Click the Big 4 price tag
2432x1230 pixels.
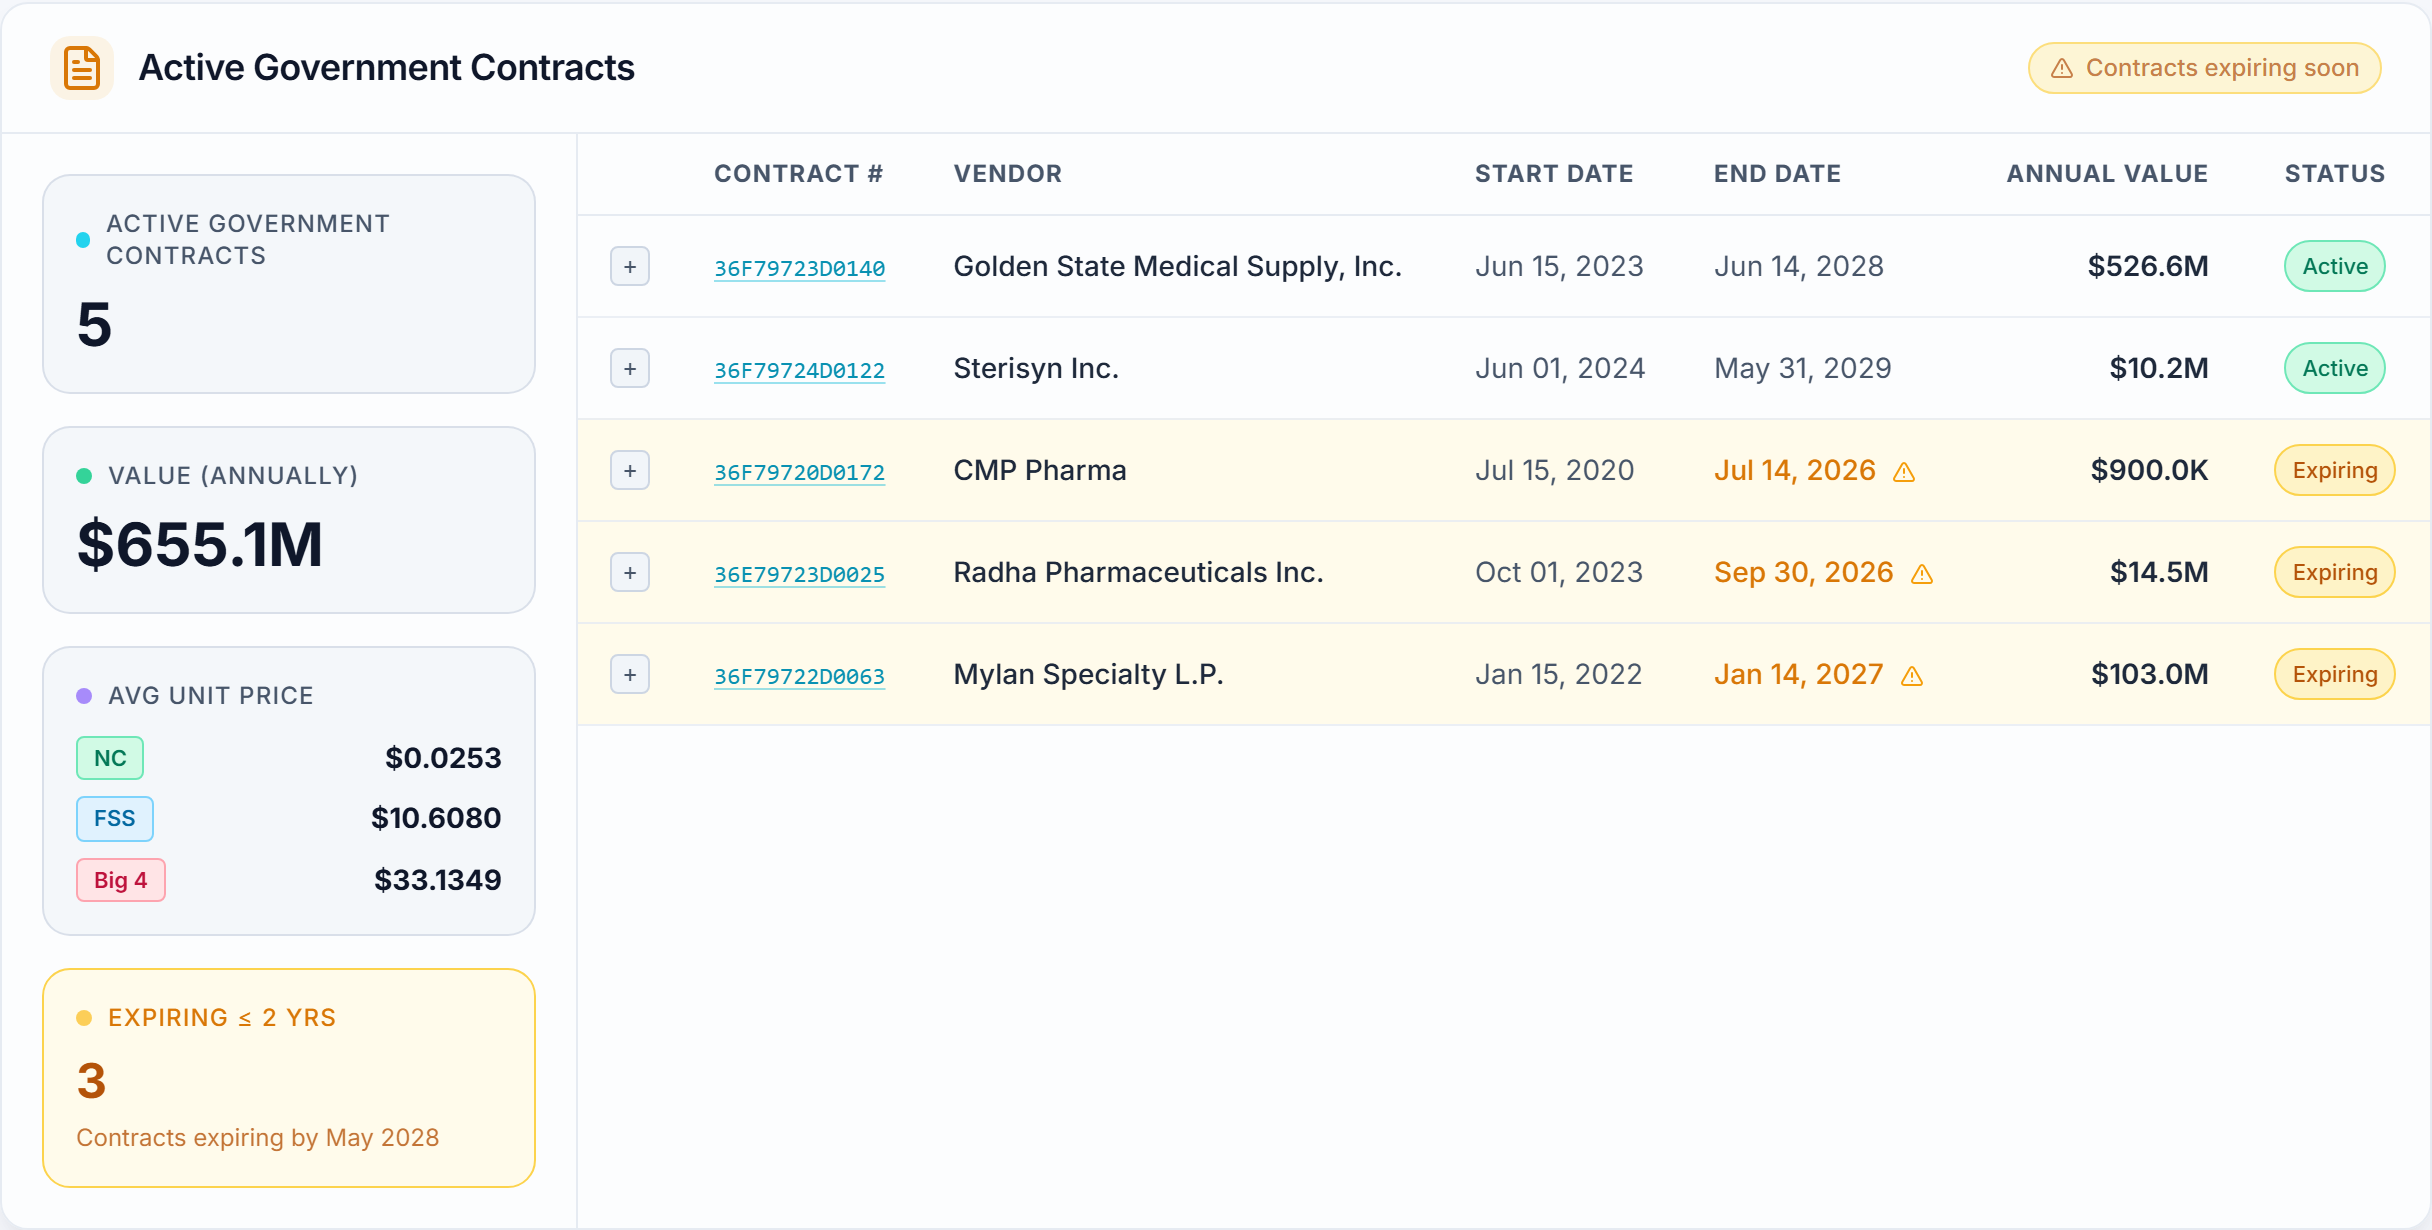click(x=121, y=880)
